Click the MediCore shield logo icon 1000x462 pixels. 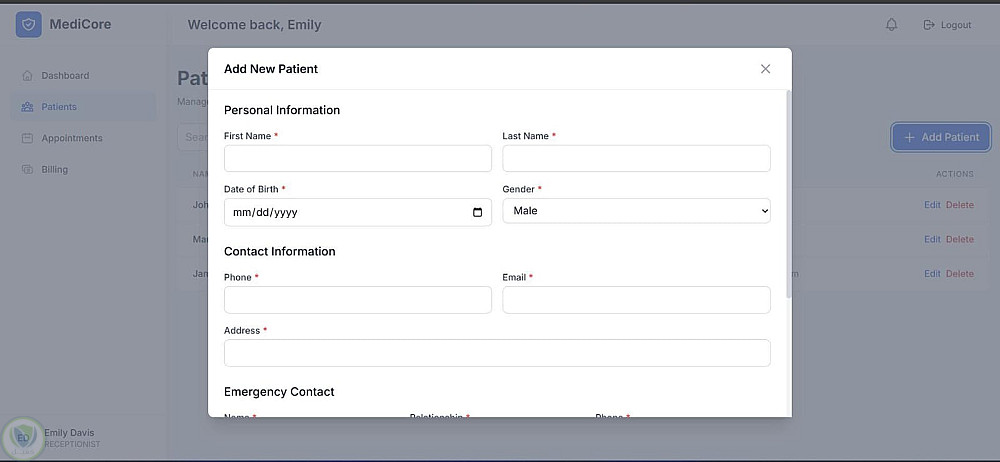pos(28,25)
